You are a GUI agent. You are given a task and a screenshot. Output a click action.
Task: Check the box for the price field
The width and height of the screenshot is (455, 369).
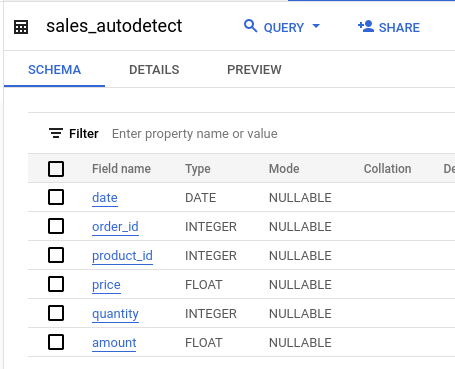56,284
